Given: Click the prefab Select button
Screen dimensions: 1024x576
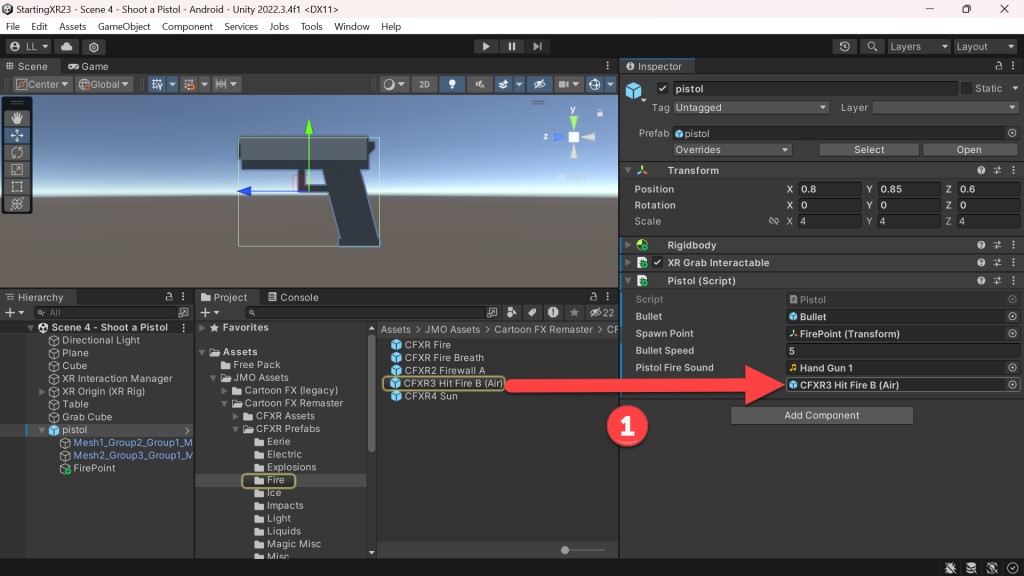Looking at the screenshot, I should tap(869, 150).
